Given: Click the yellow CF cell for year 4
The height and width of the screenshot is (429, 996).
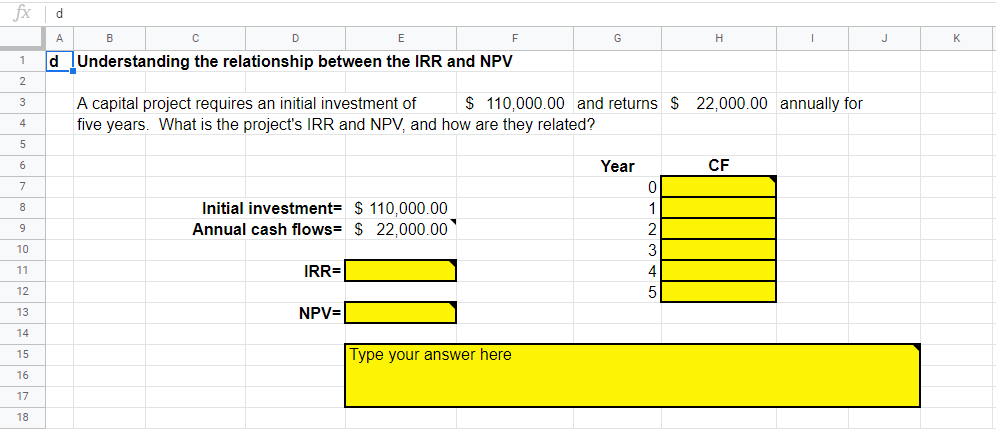Looking at the screenshot, I should tap(719, 271).
